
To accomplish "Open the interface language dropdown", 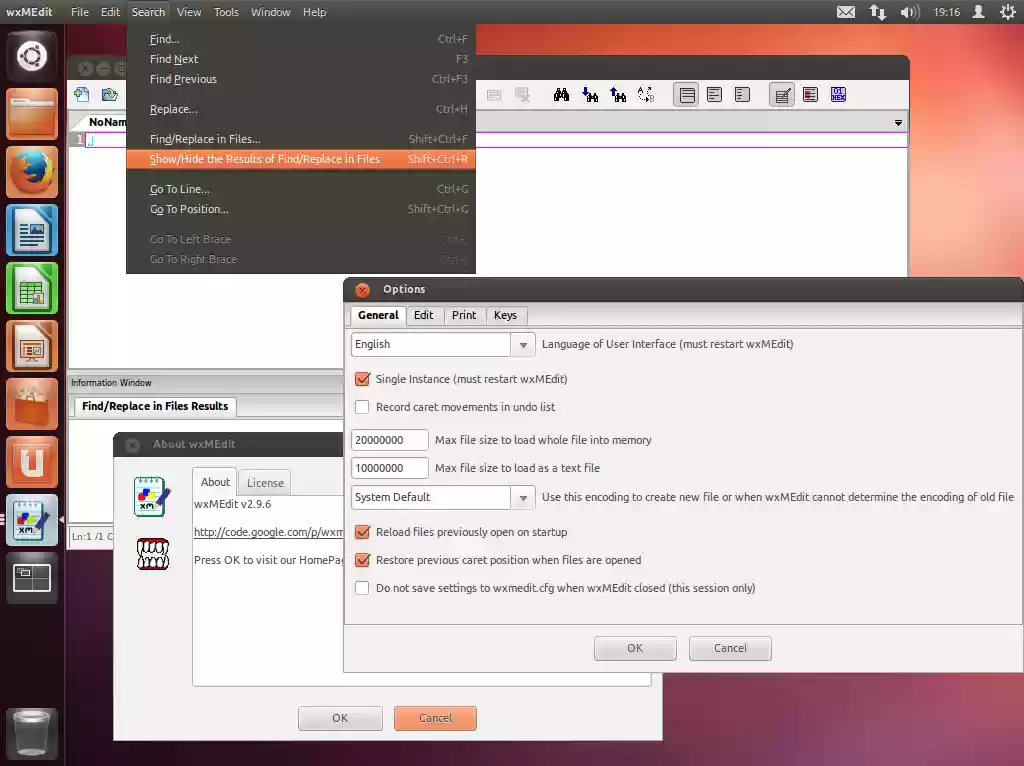I will pos(523,344).
